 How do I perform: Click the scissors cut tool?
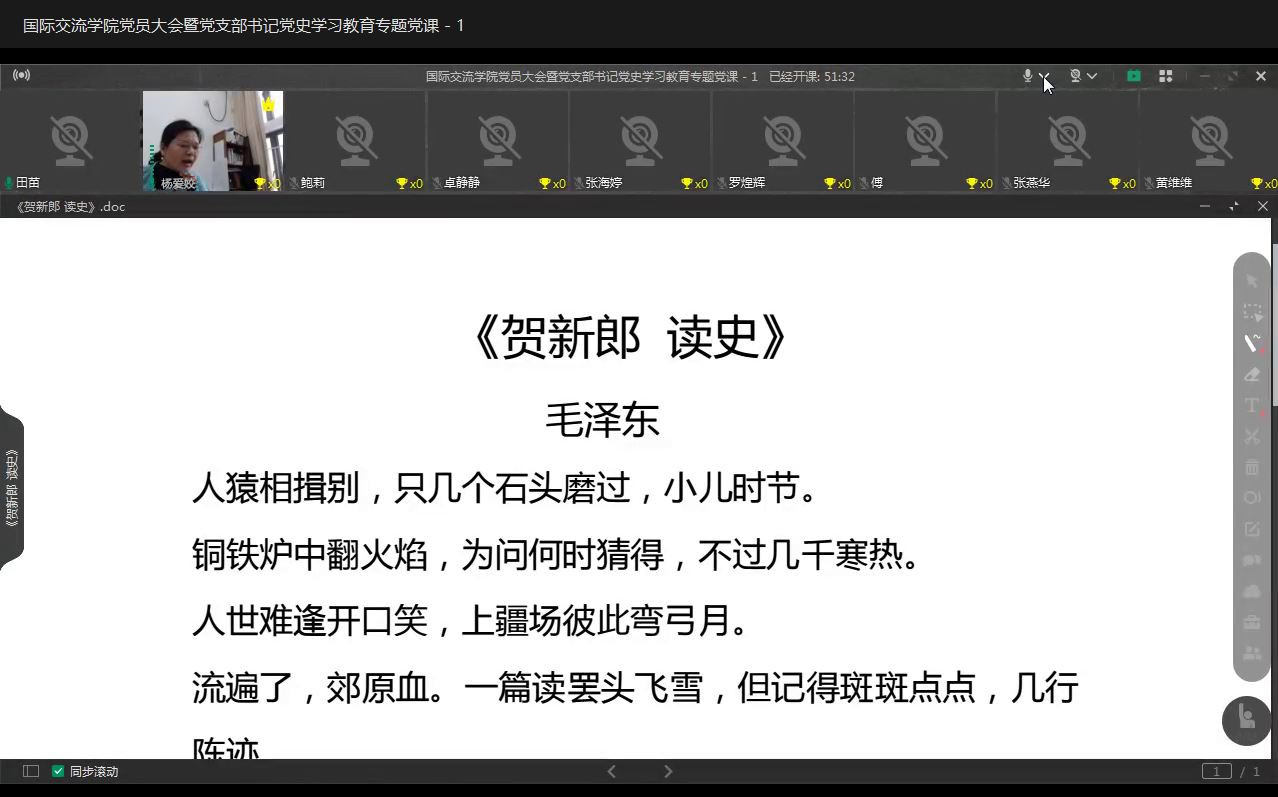pos(1252,436)
